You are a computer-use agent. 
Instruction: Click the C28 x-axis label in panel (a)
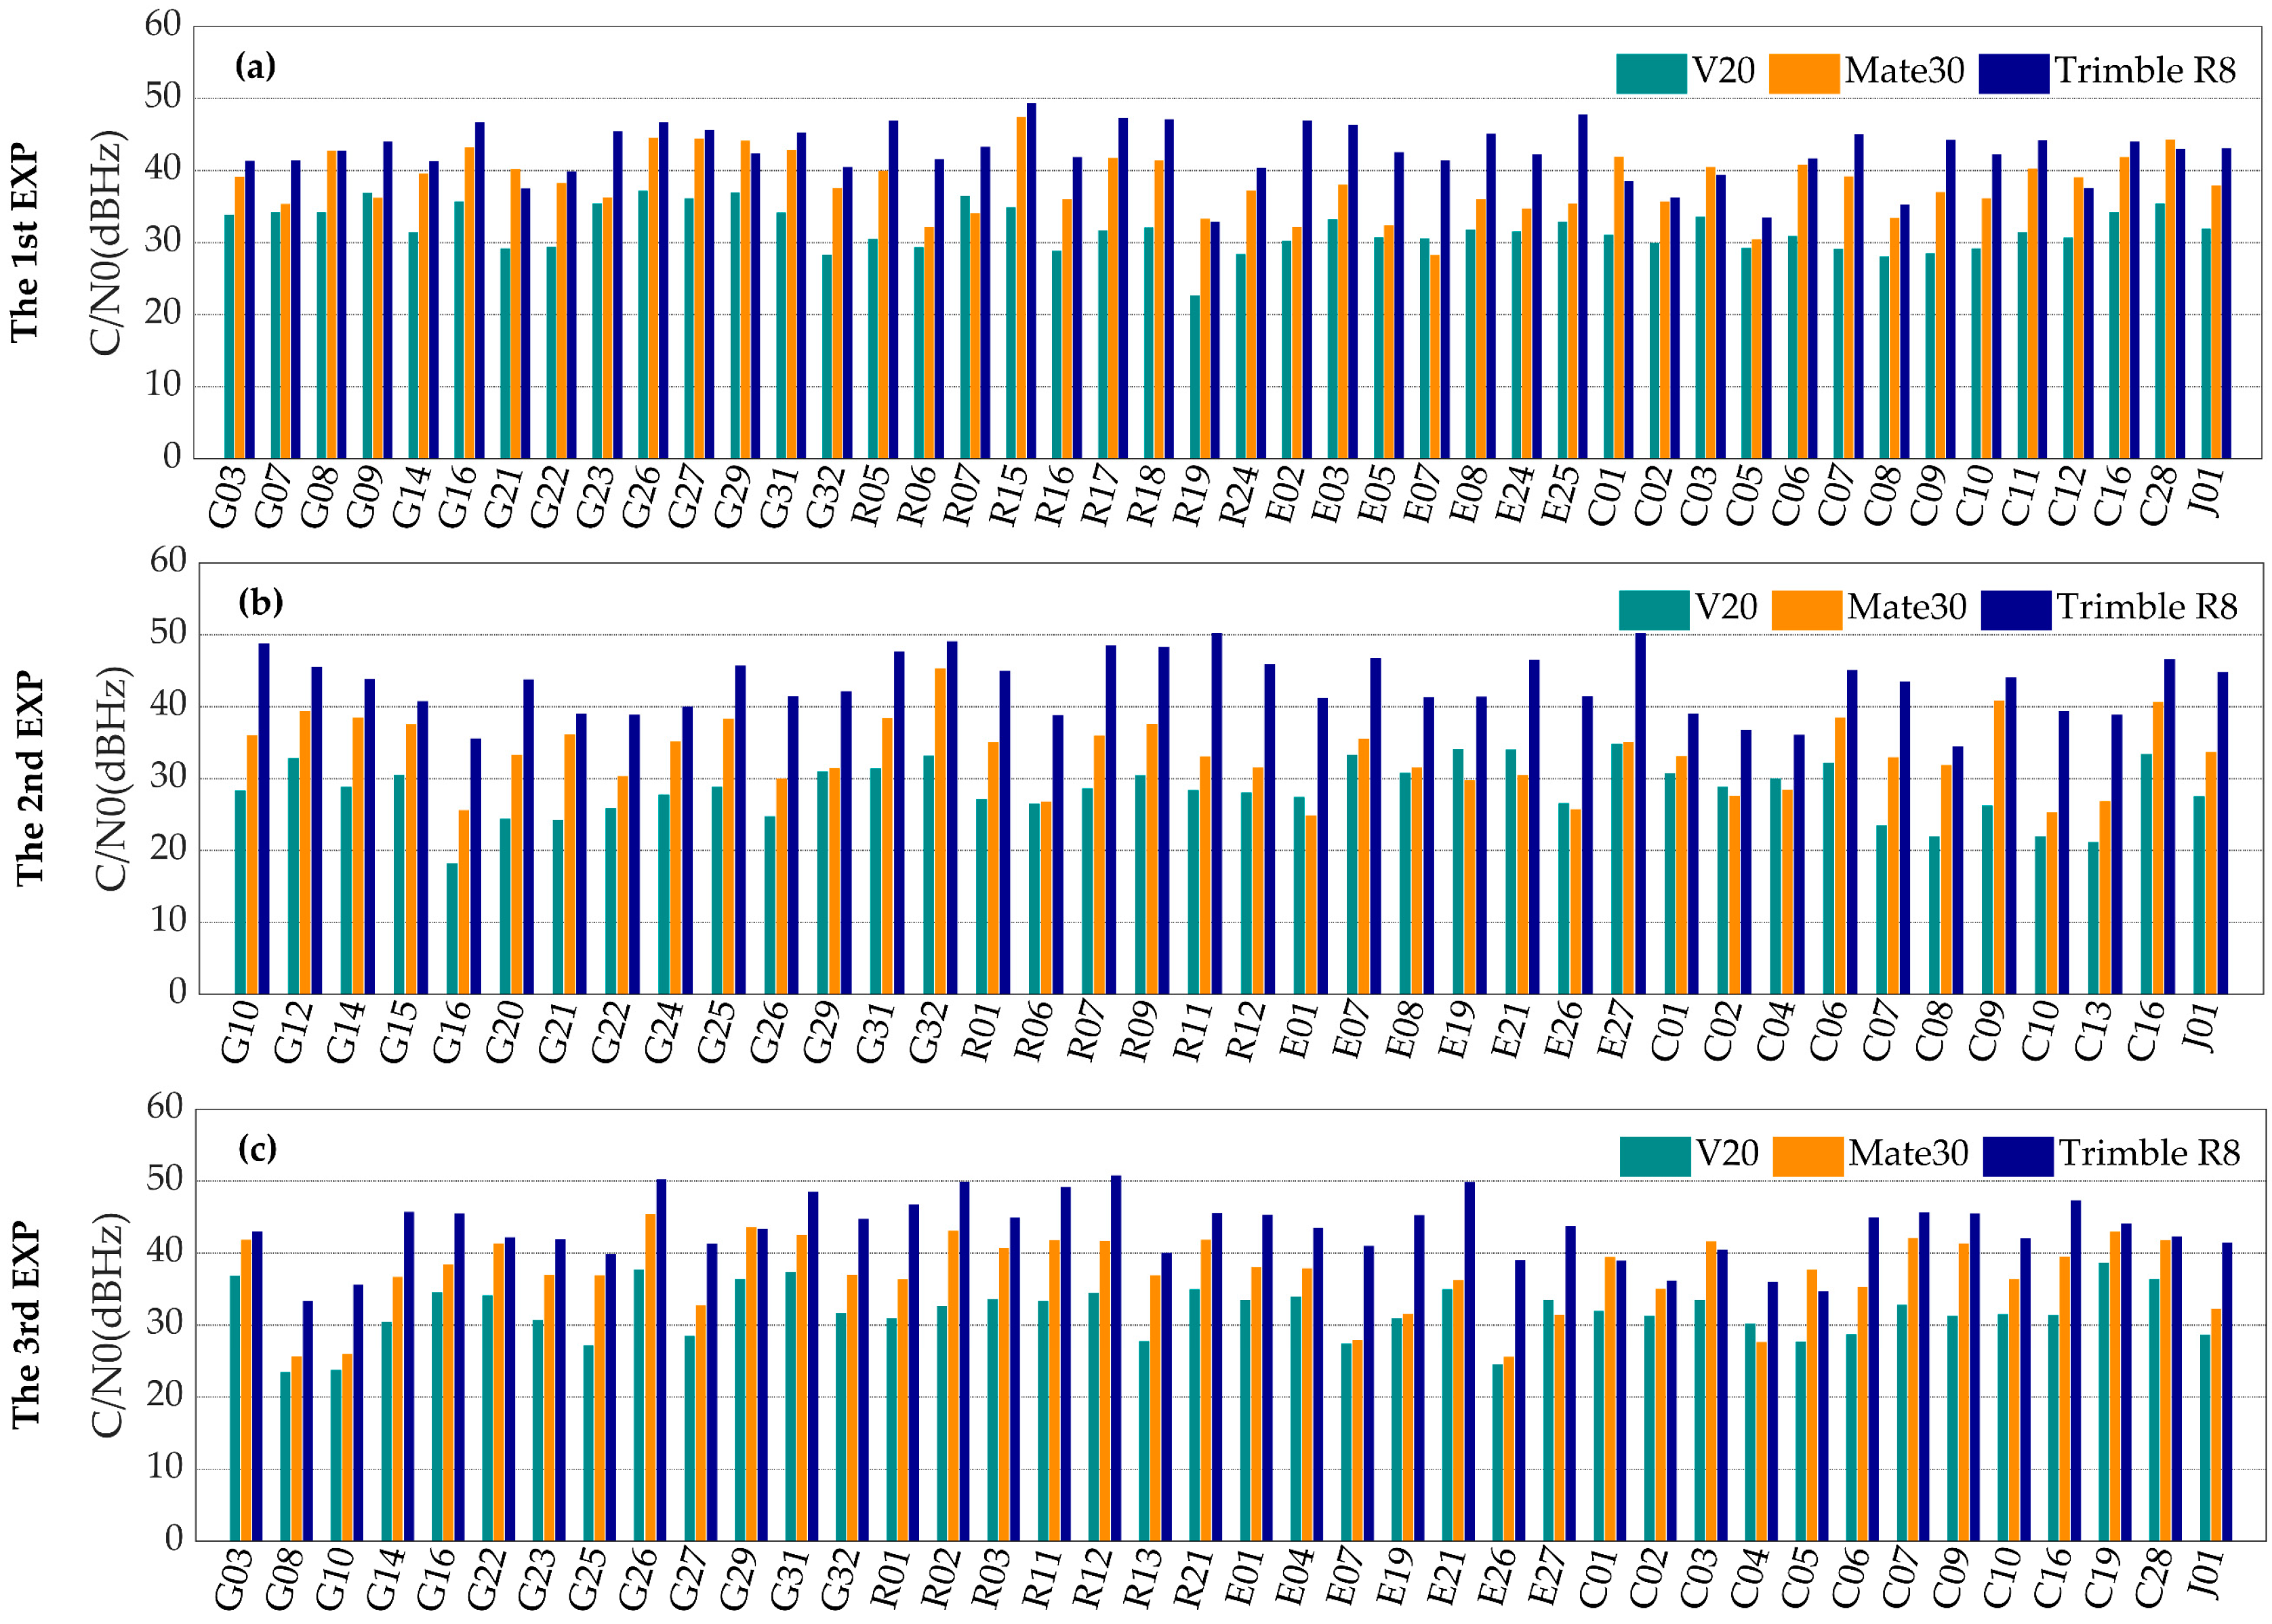tap(2158, 496)
